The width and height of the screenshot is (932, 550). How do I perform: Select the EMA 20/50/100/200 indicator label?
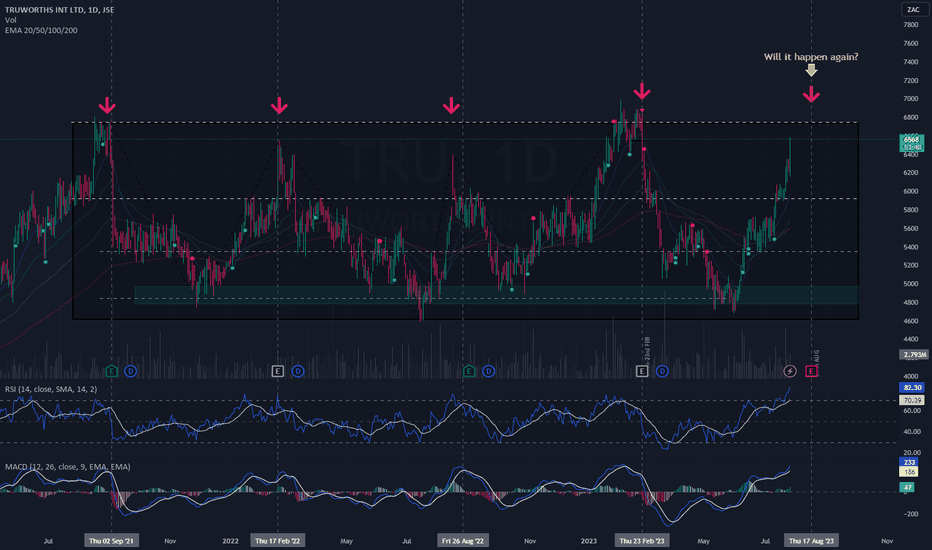pyautogui.click(x=41, y=30)
